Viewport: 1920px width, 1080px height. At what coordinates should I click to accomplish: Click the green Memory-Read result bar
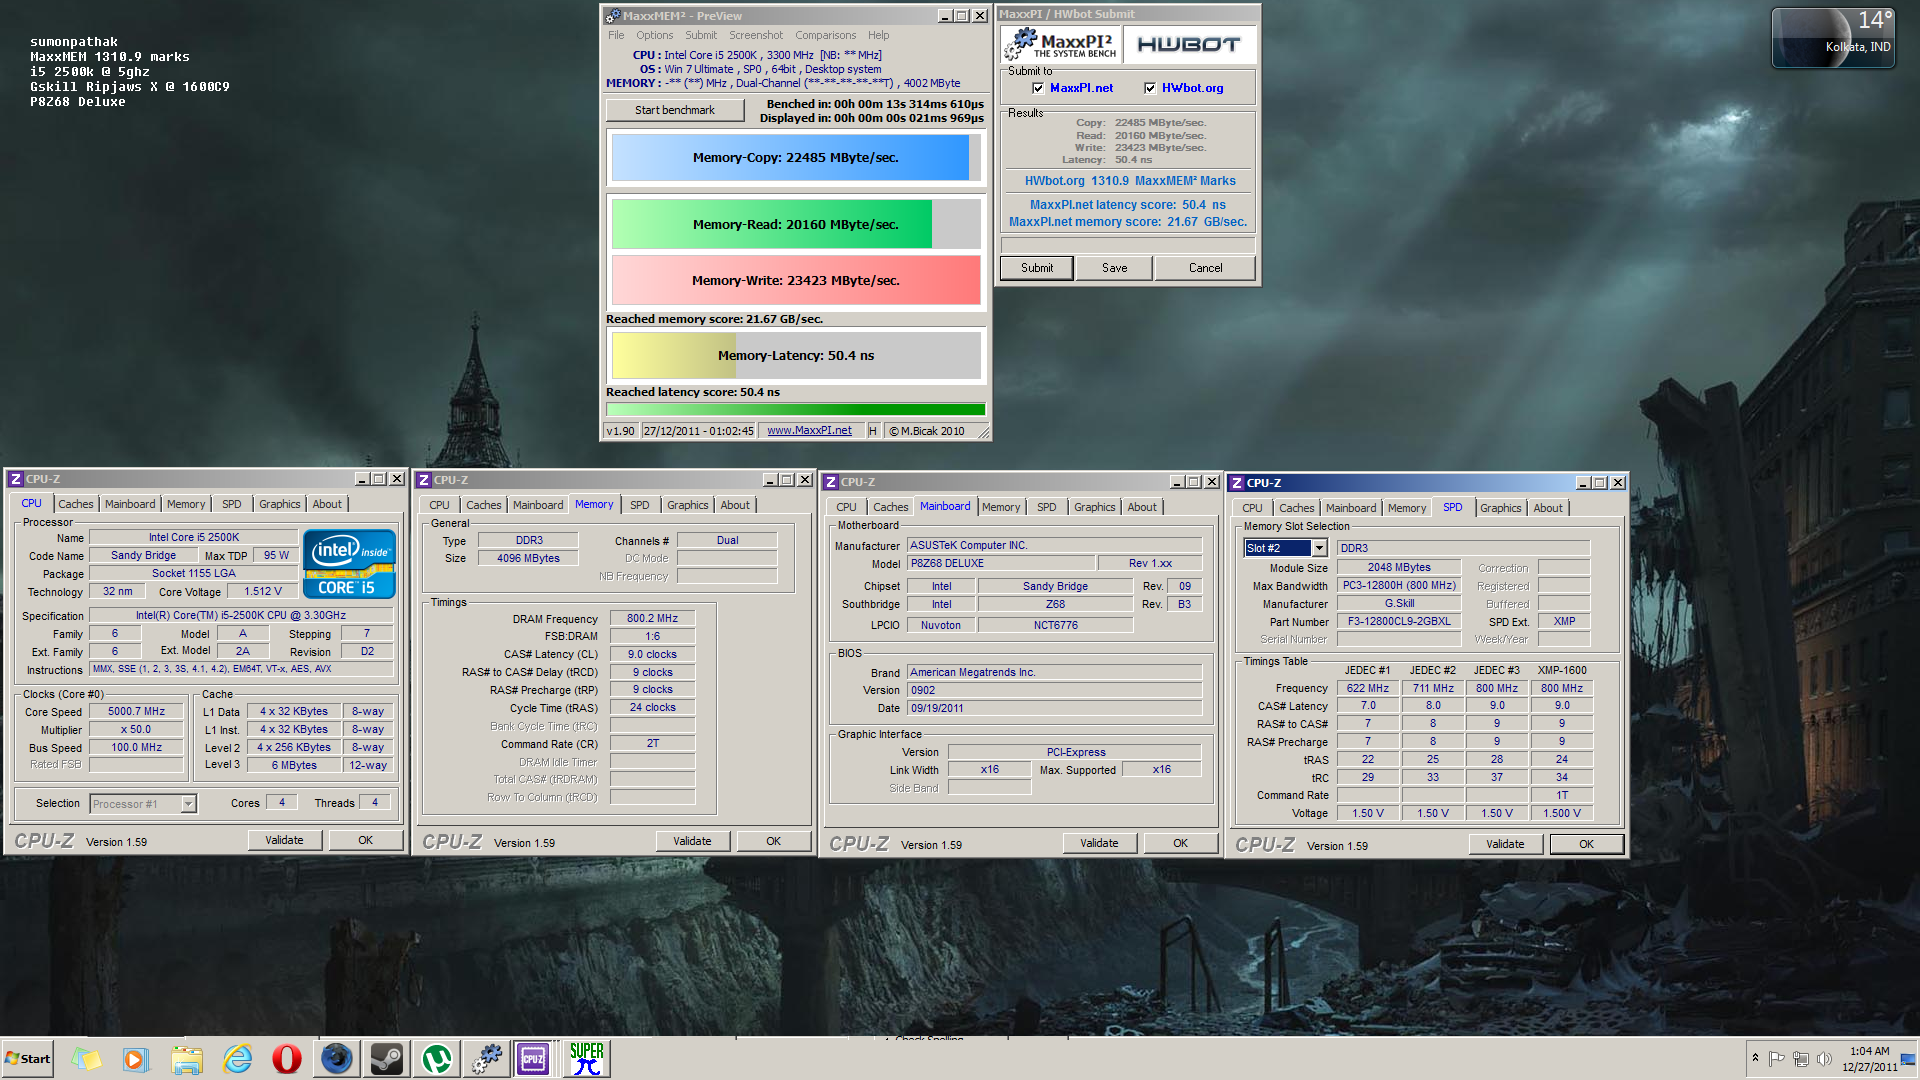coord(796,224)
